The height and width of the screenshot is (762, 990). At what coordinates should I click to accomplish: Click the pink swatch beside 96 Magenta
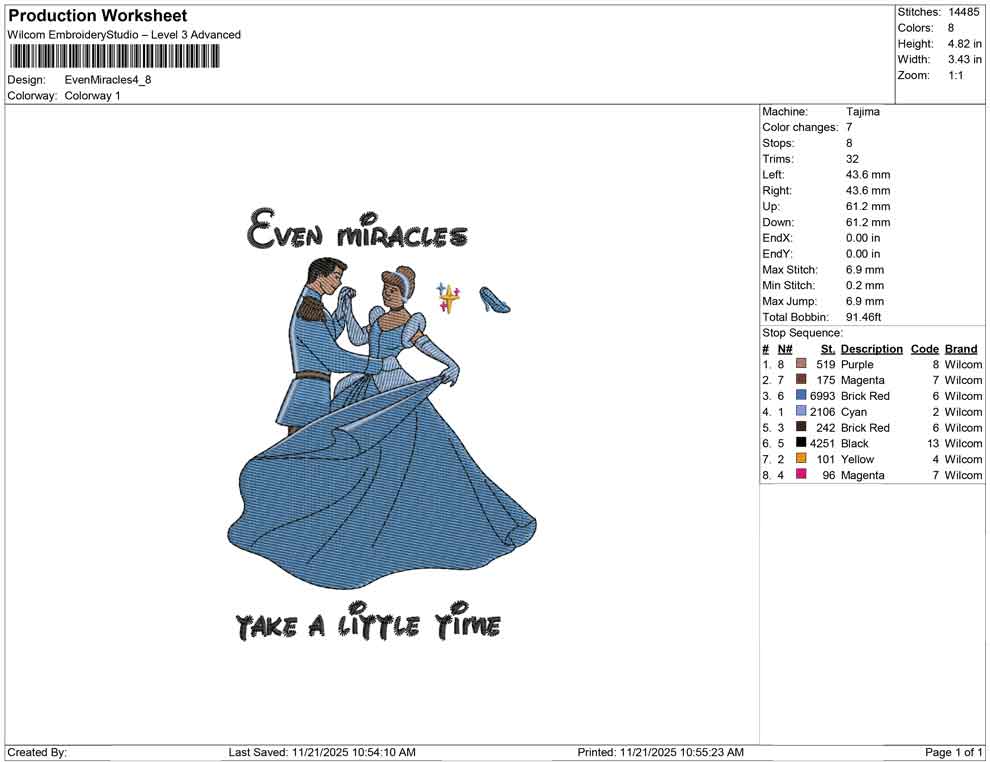(x=801, y=474)
